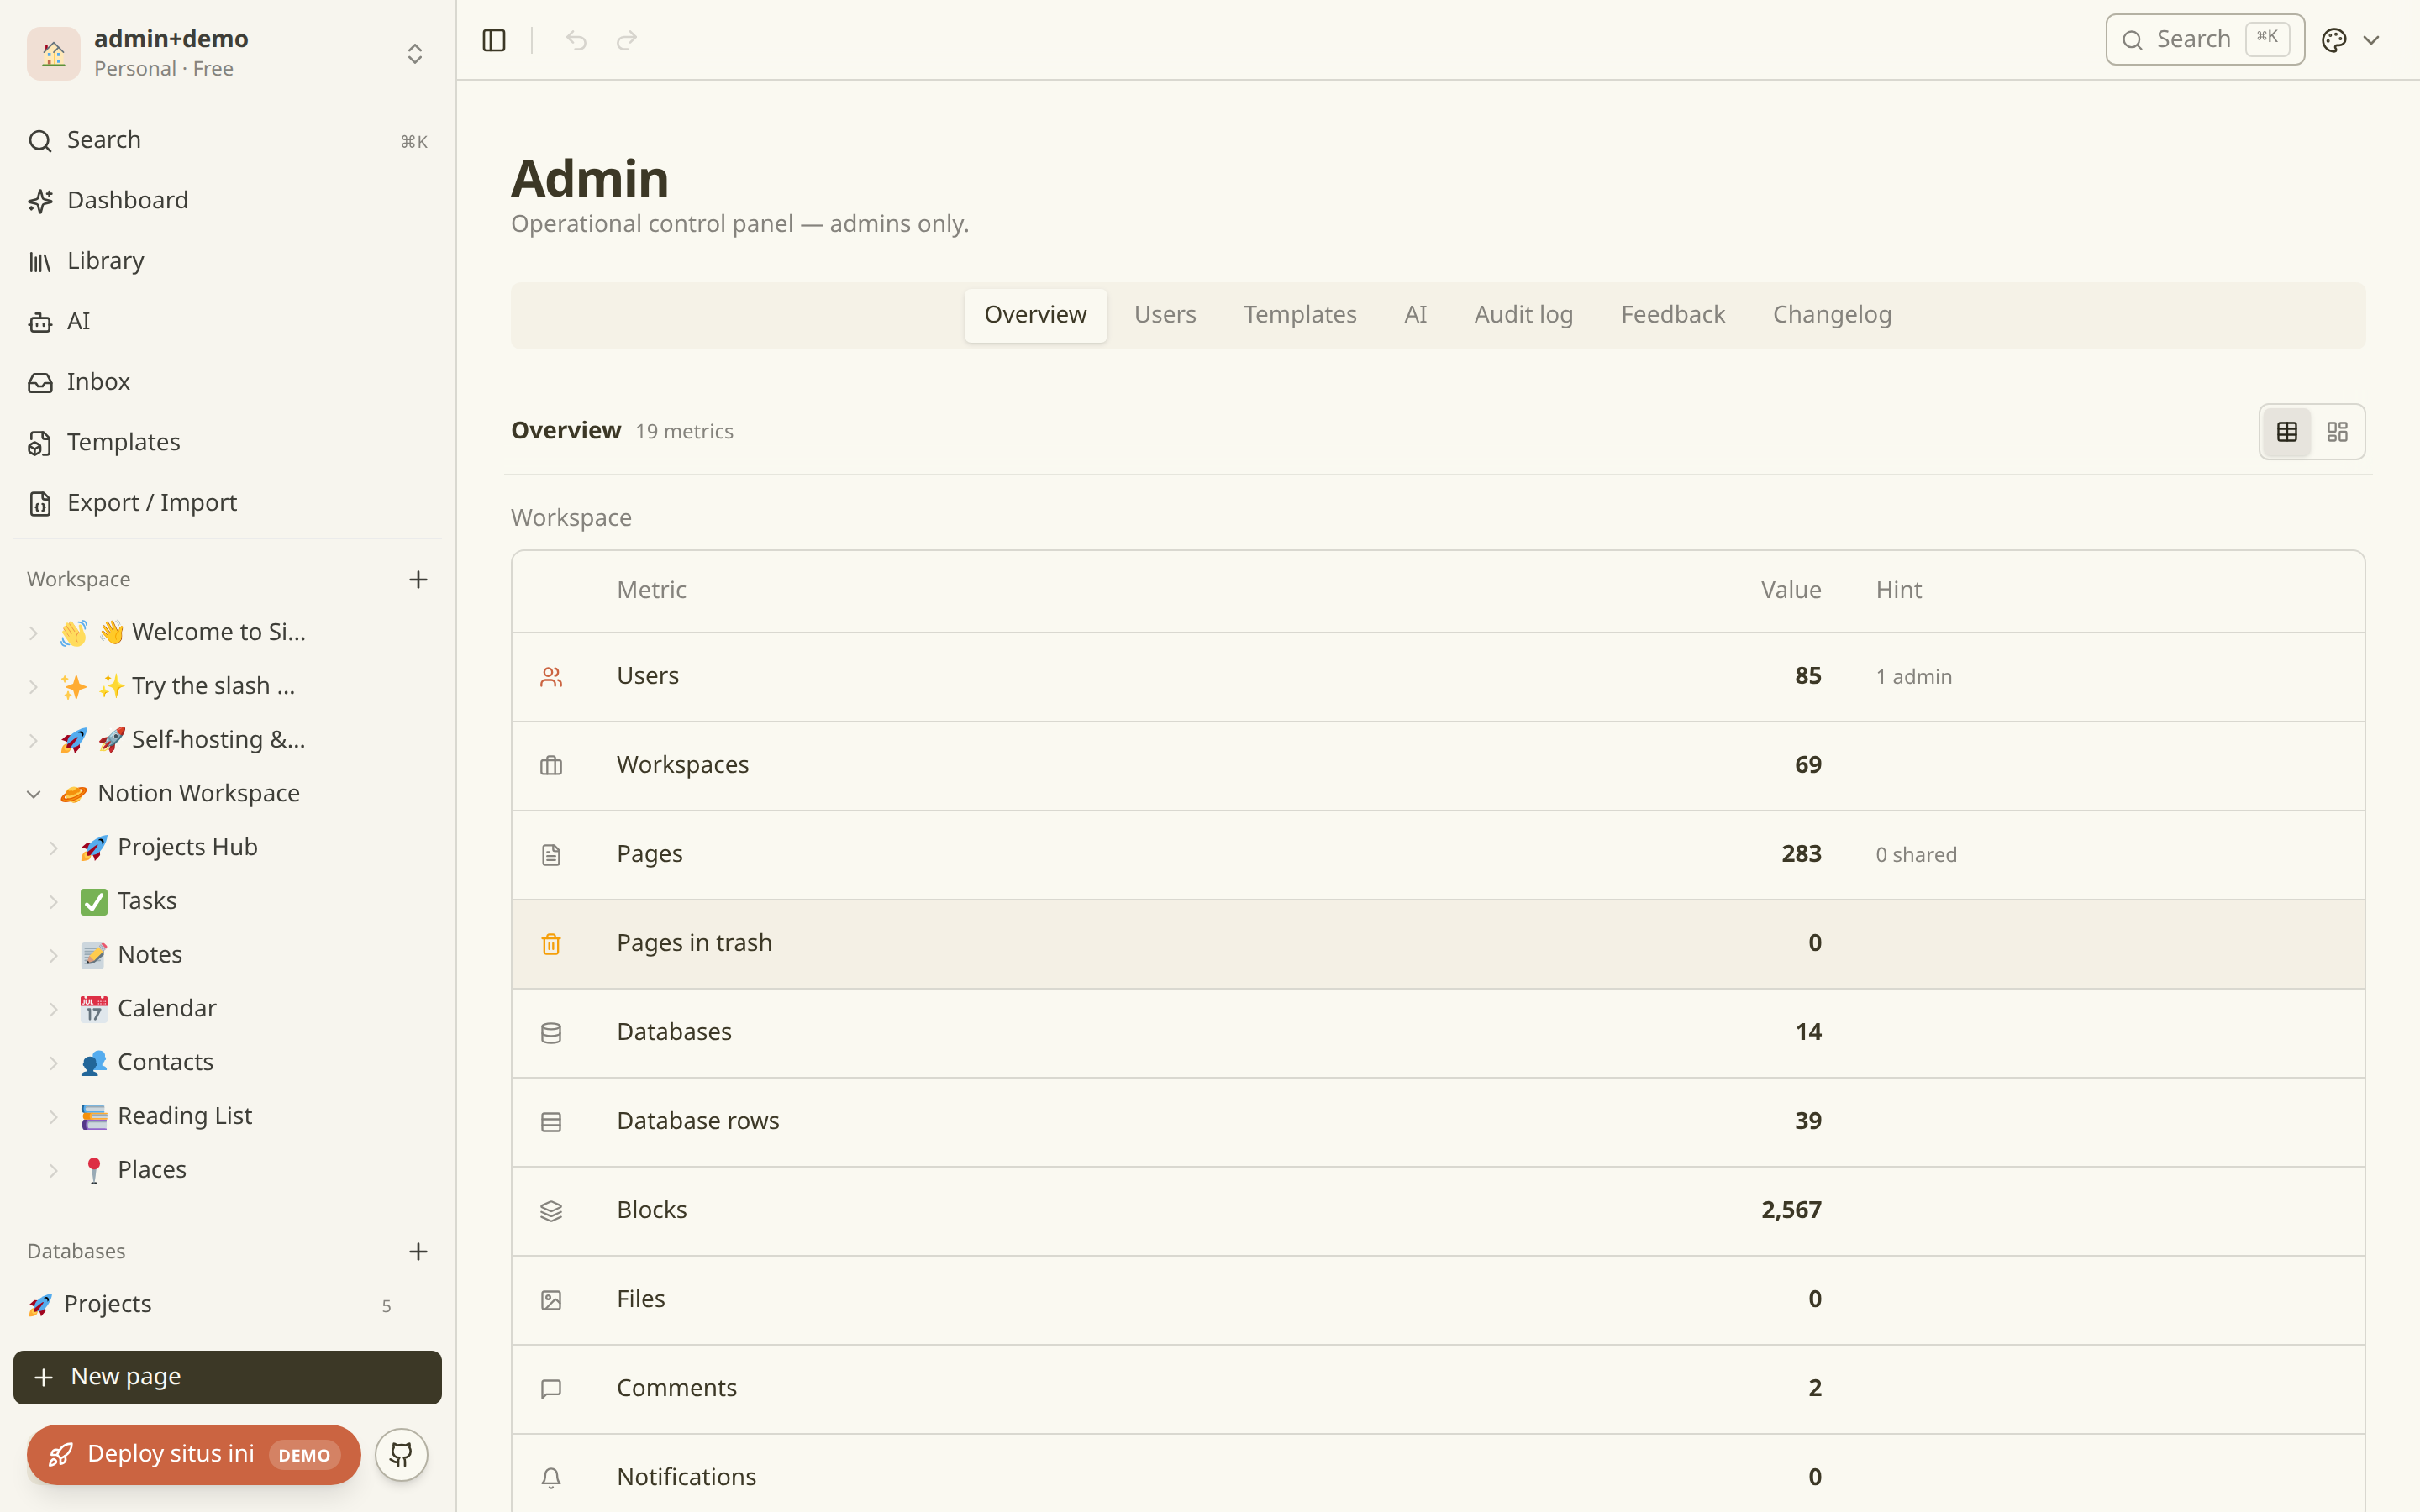Viewport: 2420px width, 1512px height.
Task: Expand the Calendar subpage
Action: (54, 1010)
